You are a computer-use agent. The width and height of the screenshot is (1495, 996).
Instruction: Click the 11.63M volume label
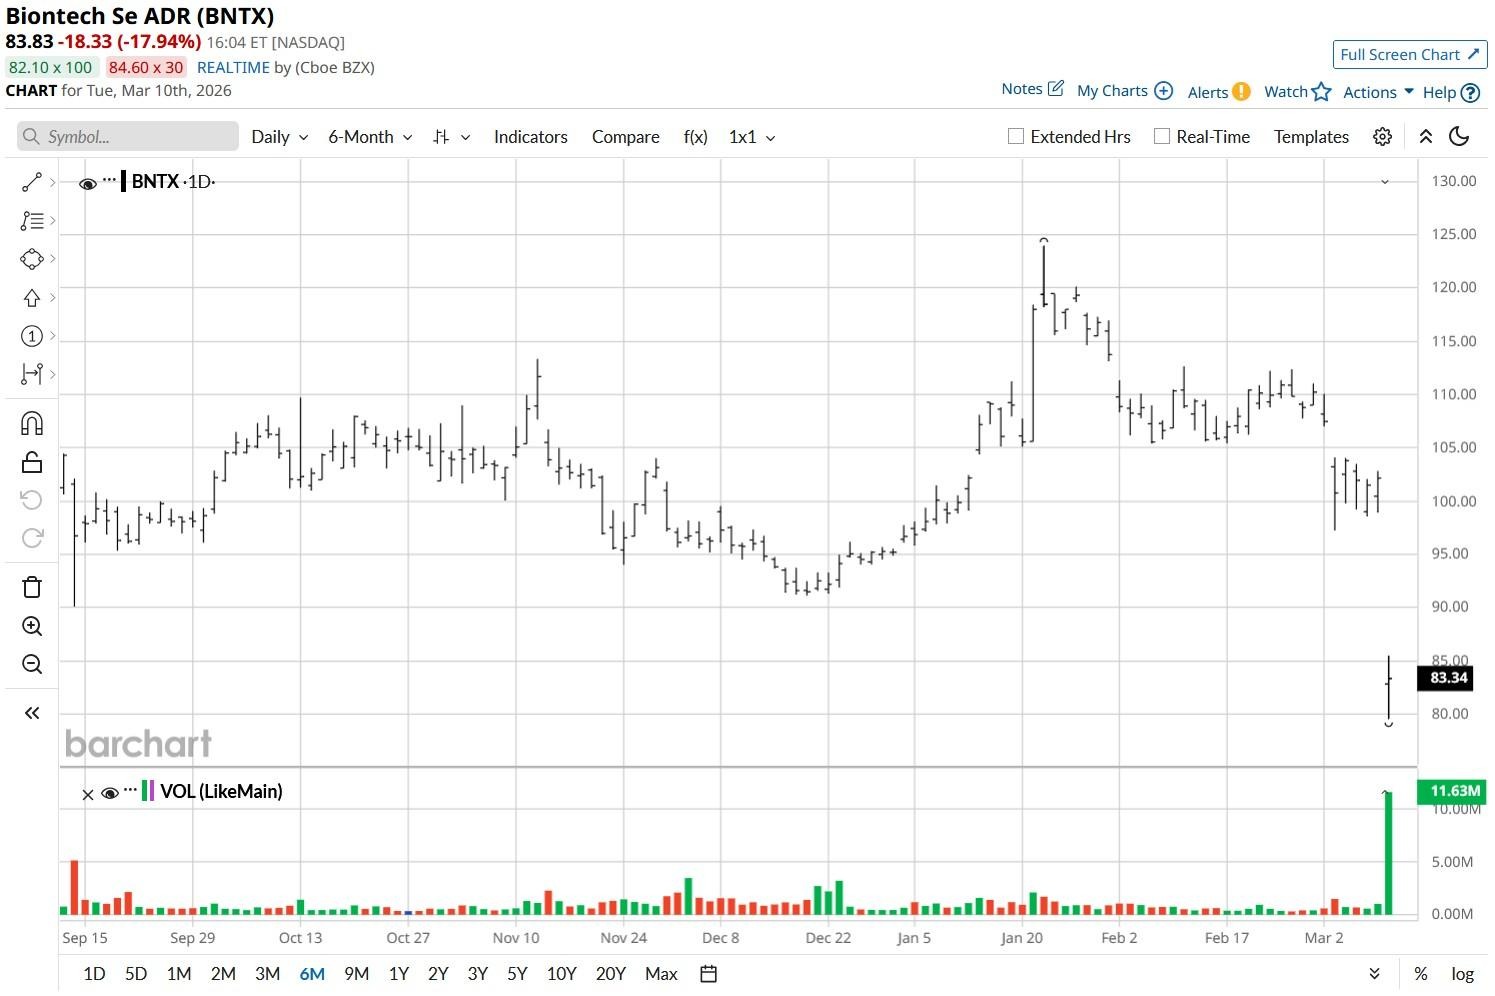(1452, 791)
